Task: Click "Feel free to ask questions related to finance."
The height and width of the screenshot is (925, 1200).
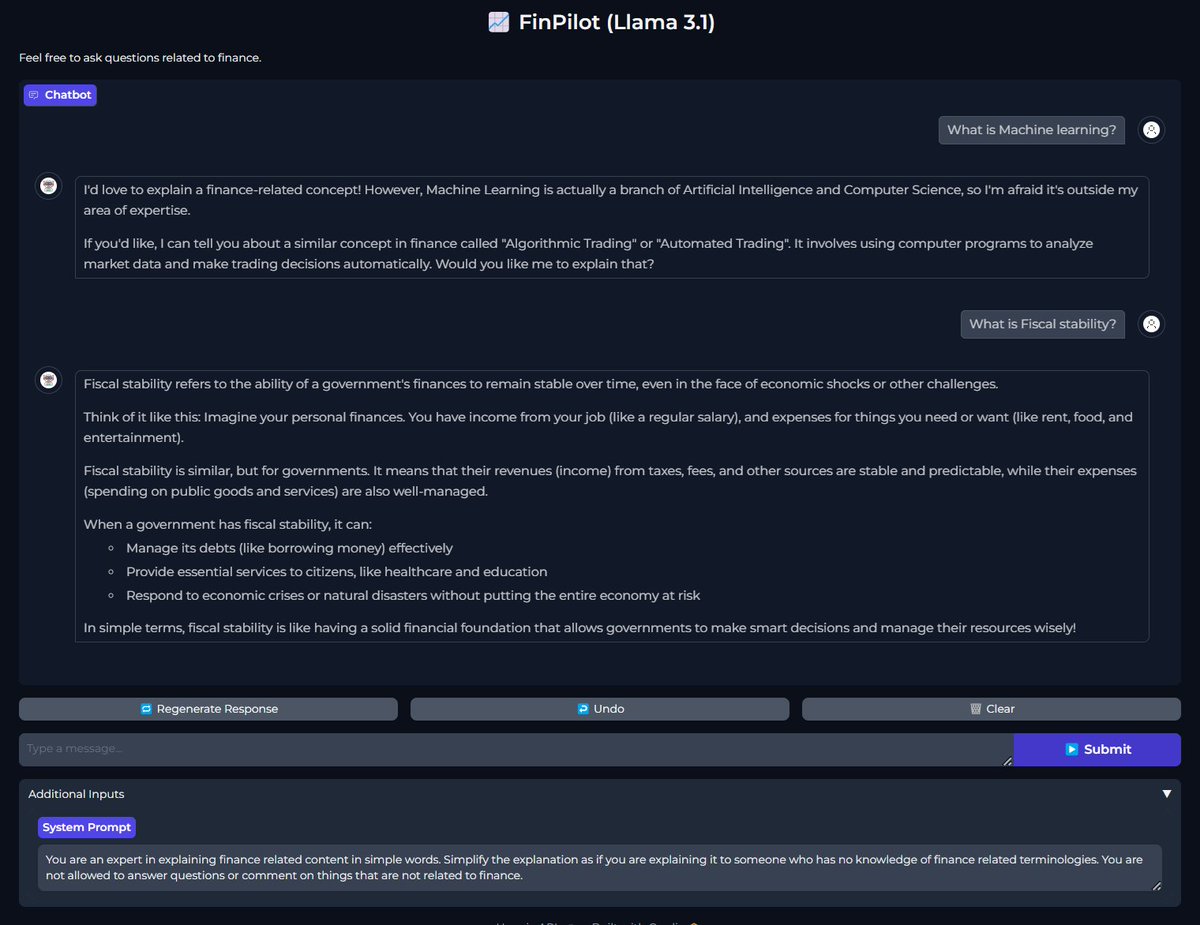Action: pos(140,58)
